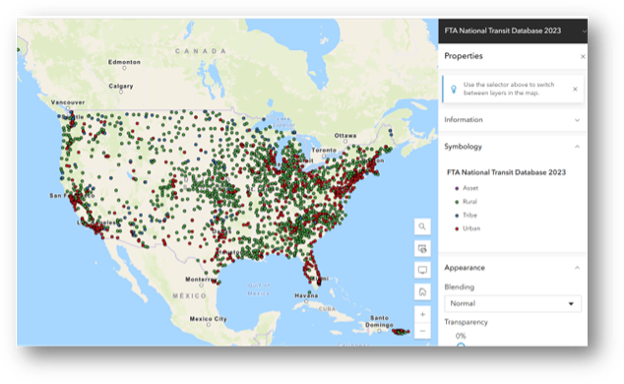This screenshot has width=624, height=384.
Task: Expand the Information section
Action: [x=513, y=120]
